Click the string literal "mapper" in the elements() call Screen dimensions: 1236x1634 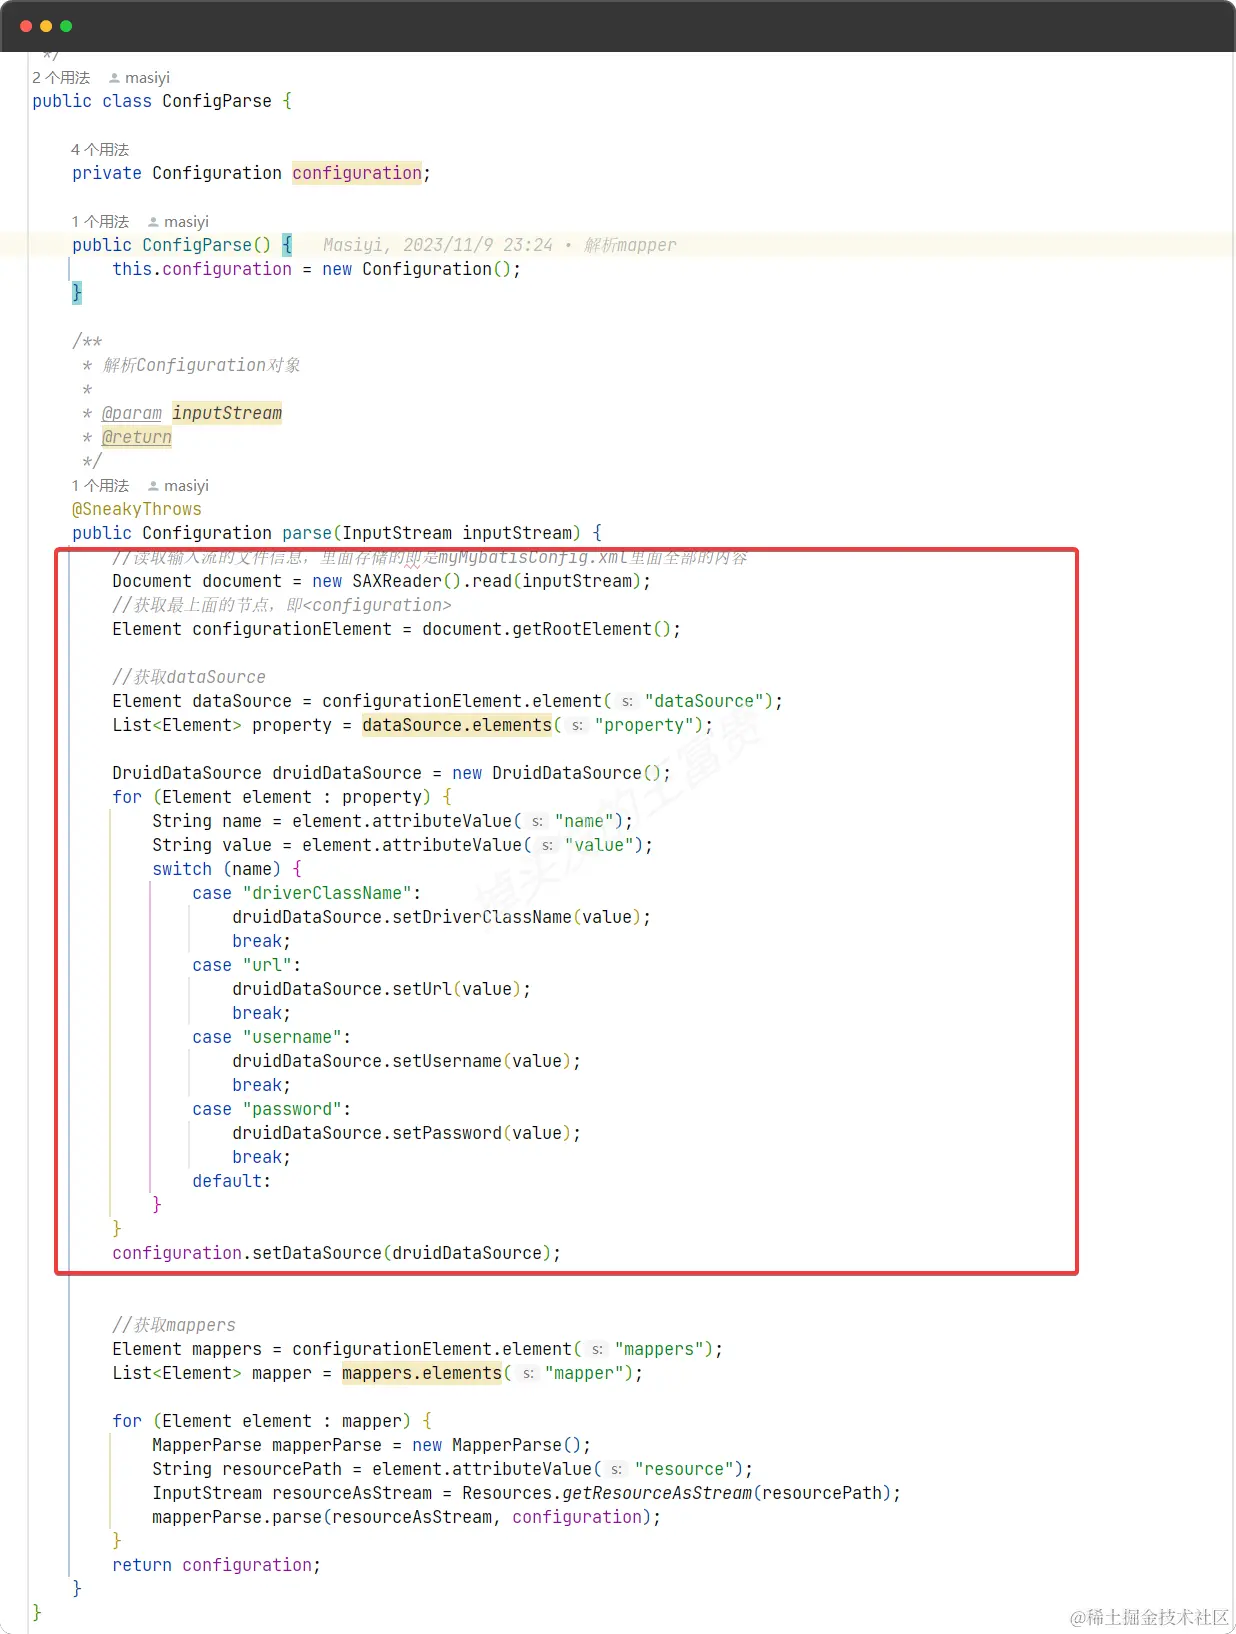[584, 1373]
